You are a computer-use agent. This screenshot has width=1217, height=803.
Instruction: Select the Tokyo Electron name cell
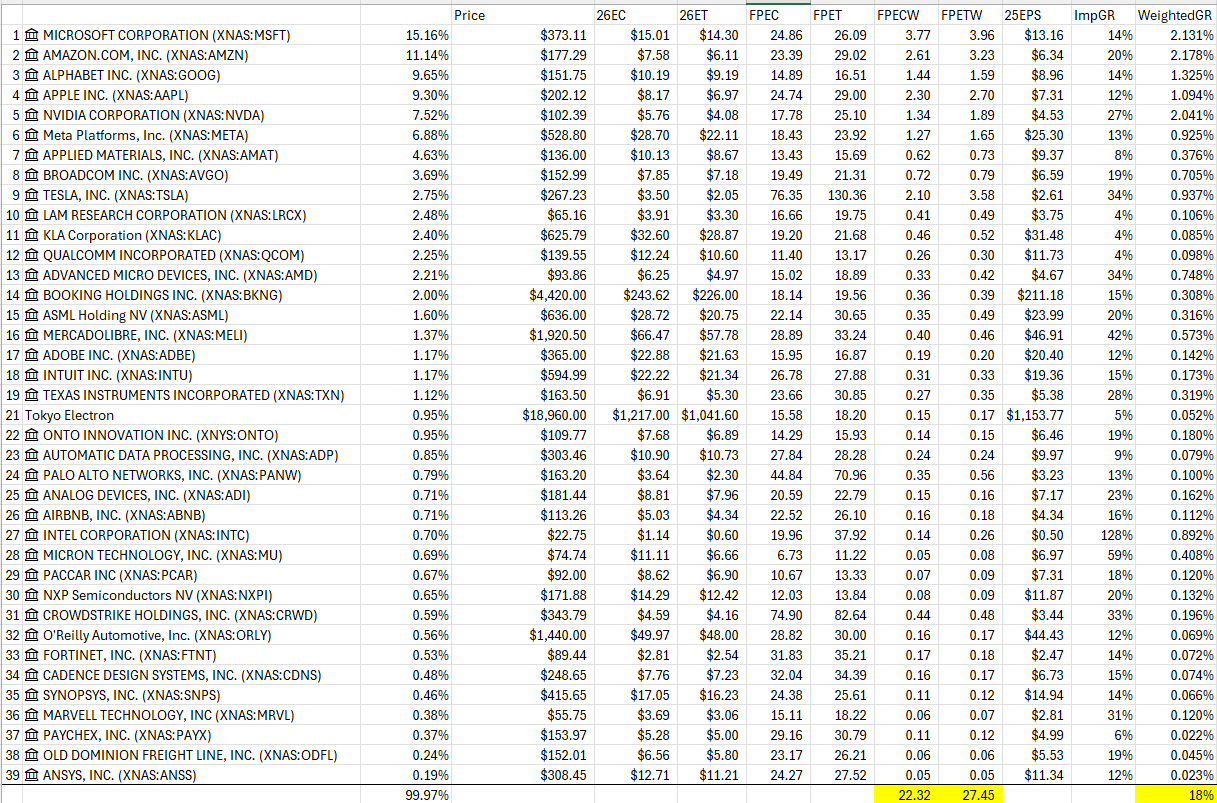[191, 415]
